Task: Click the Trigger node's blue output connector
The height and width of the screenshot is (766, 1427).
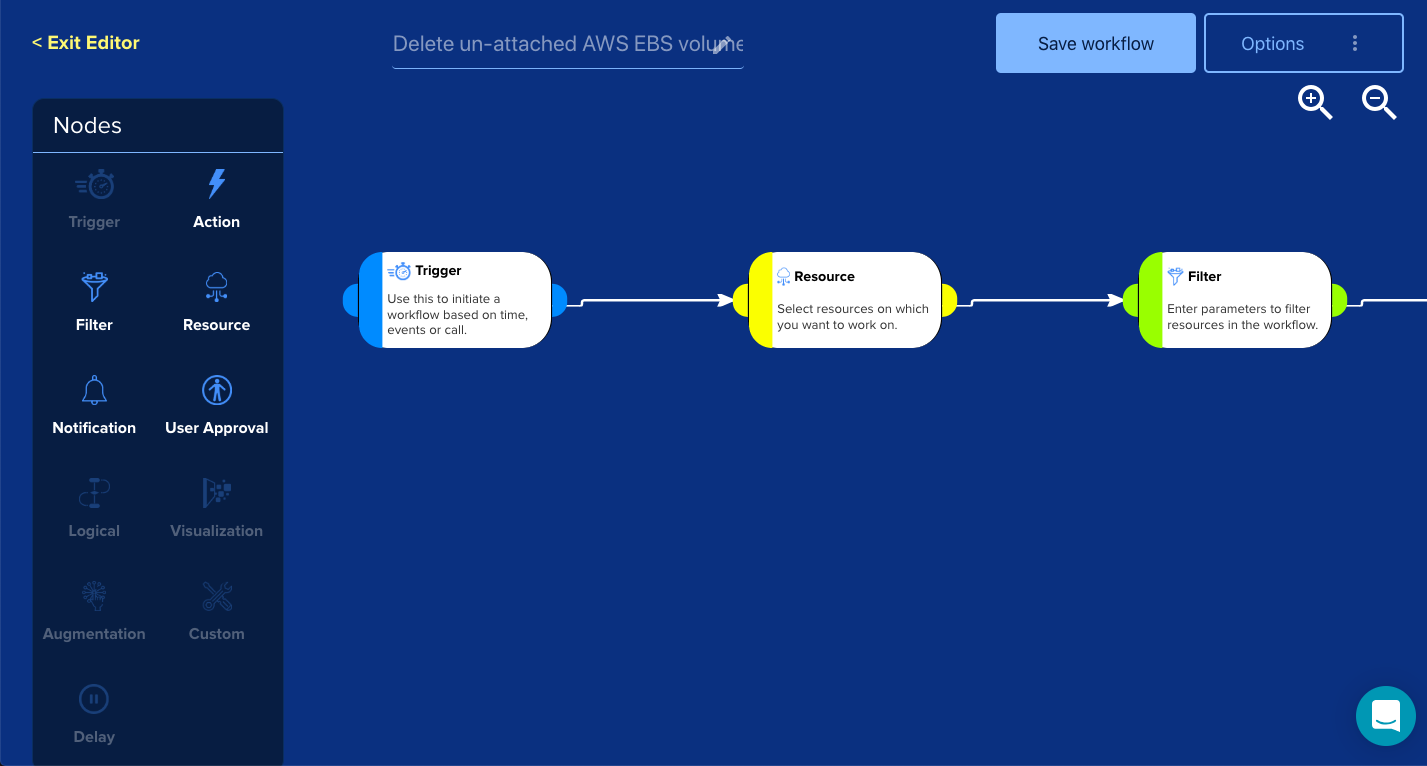Action: pos(559,300)
